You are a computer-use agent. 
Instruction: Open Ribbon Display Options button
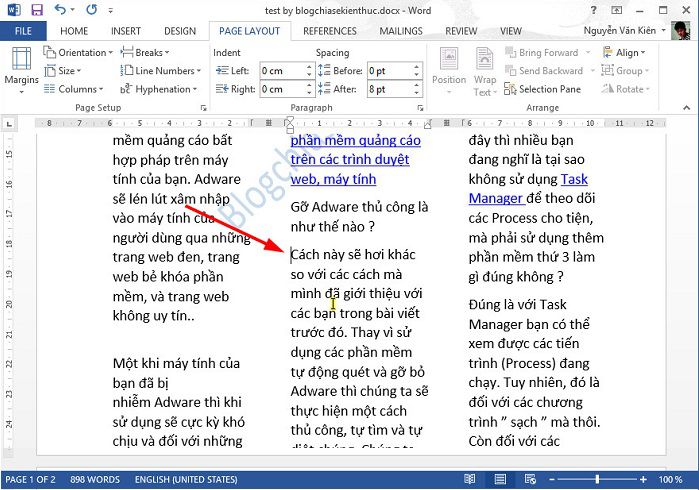[x=617, y=10]
